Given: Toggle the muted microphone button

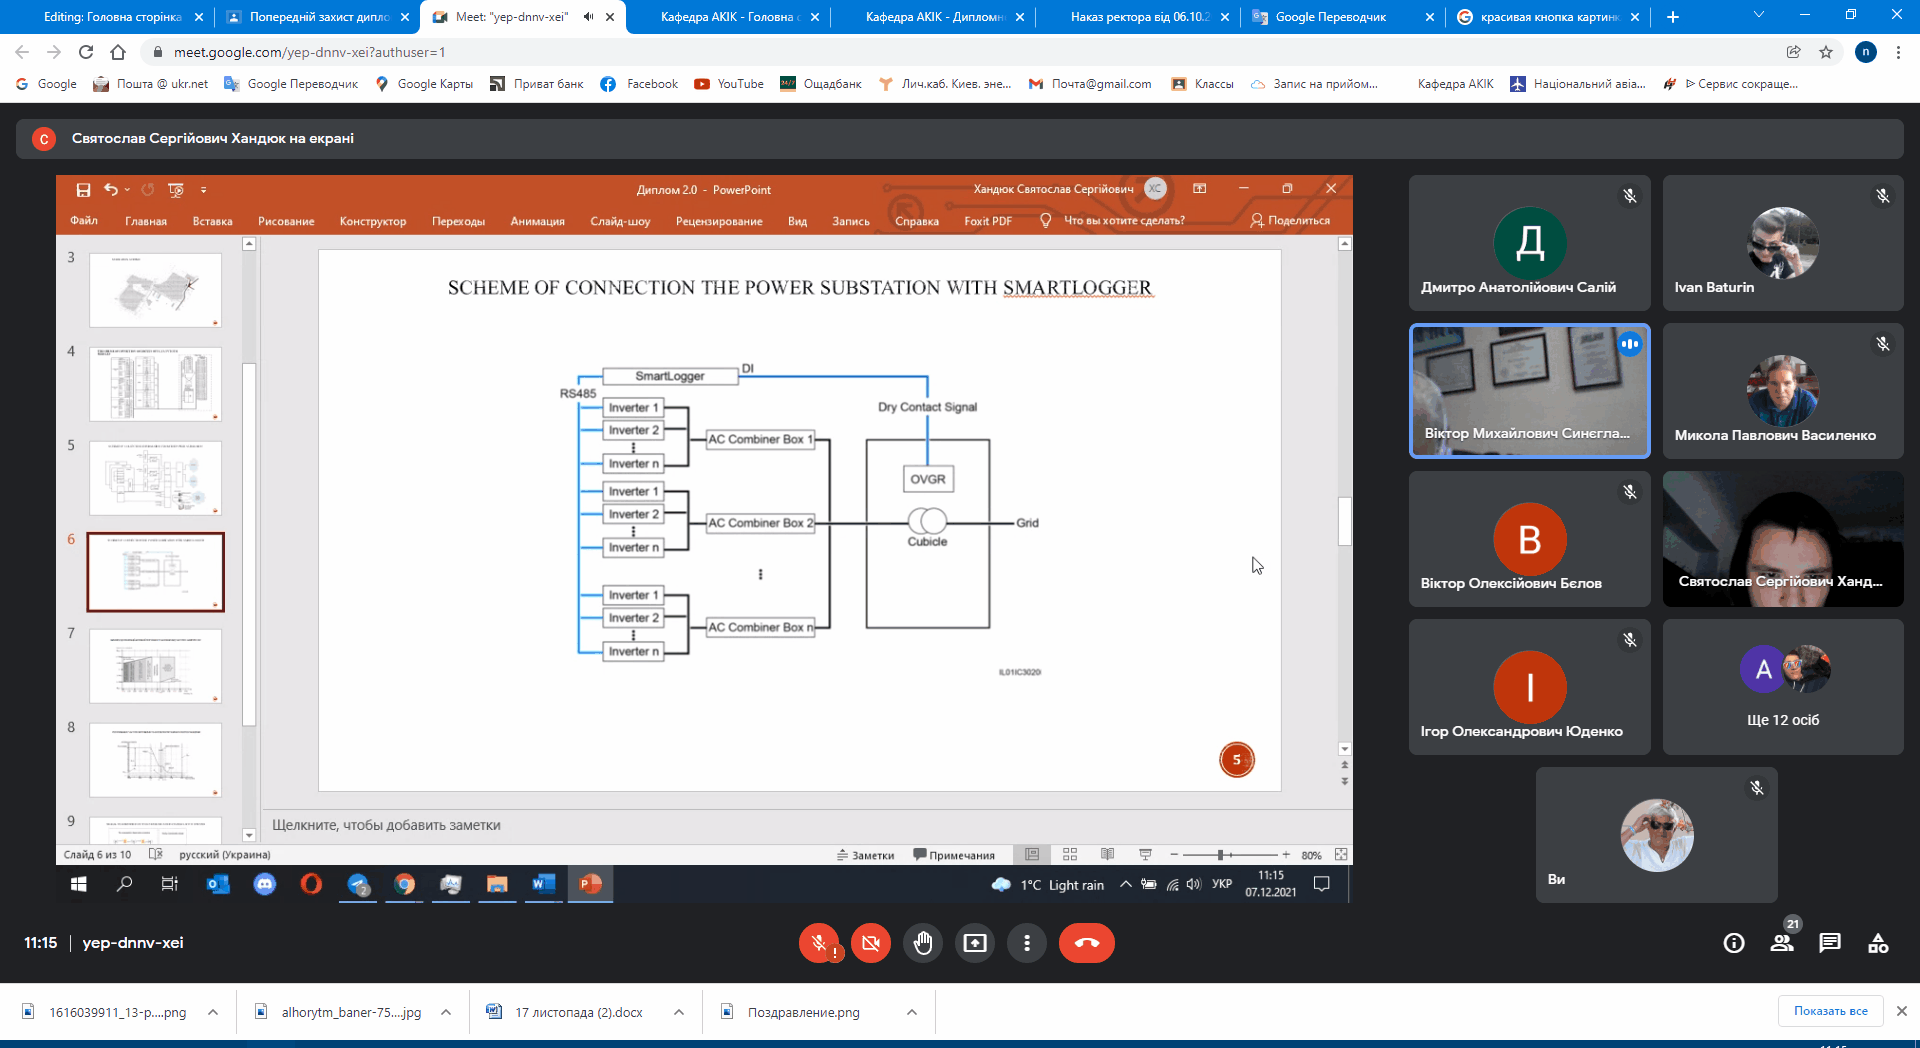Looking at the screenshot, I should (x=819, y=943).
